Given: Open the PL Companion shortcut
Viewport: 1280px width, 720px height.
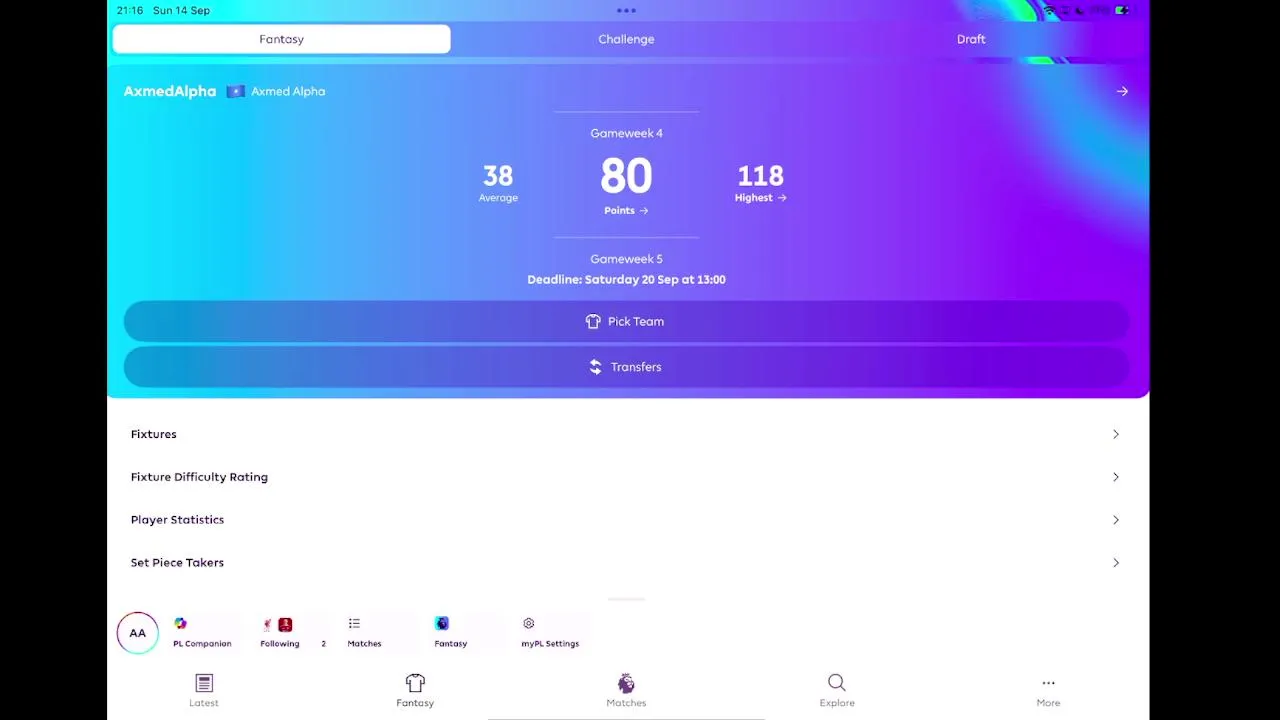Looking at the screenshot, I should [x=202, y=632].
